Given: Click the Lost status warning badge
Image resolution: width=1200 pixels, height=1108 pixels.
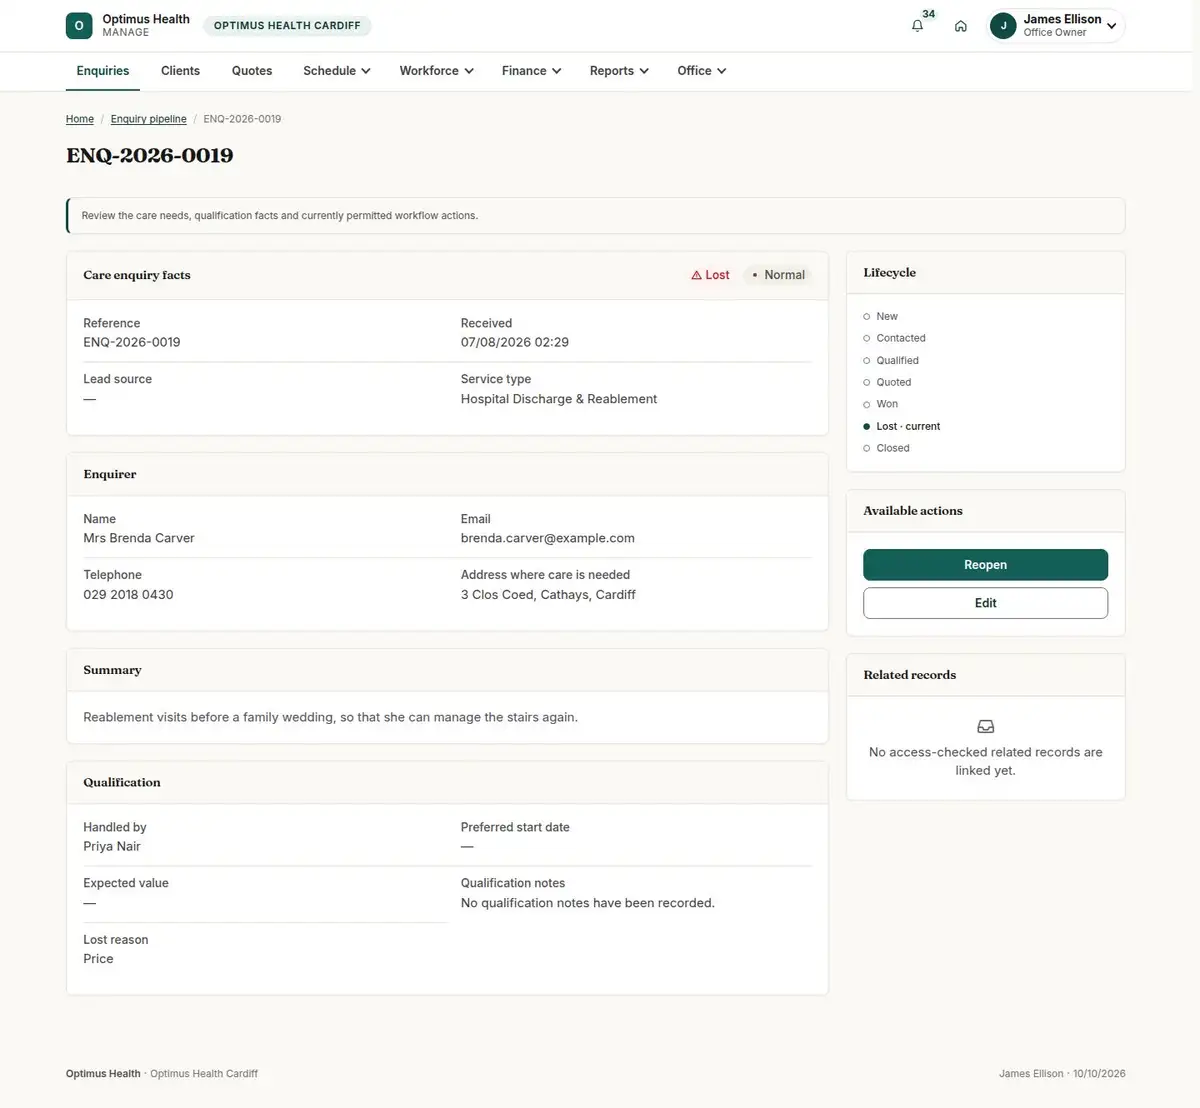Looking at the screenshot, I should [x=710, y=275].
